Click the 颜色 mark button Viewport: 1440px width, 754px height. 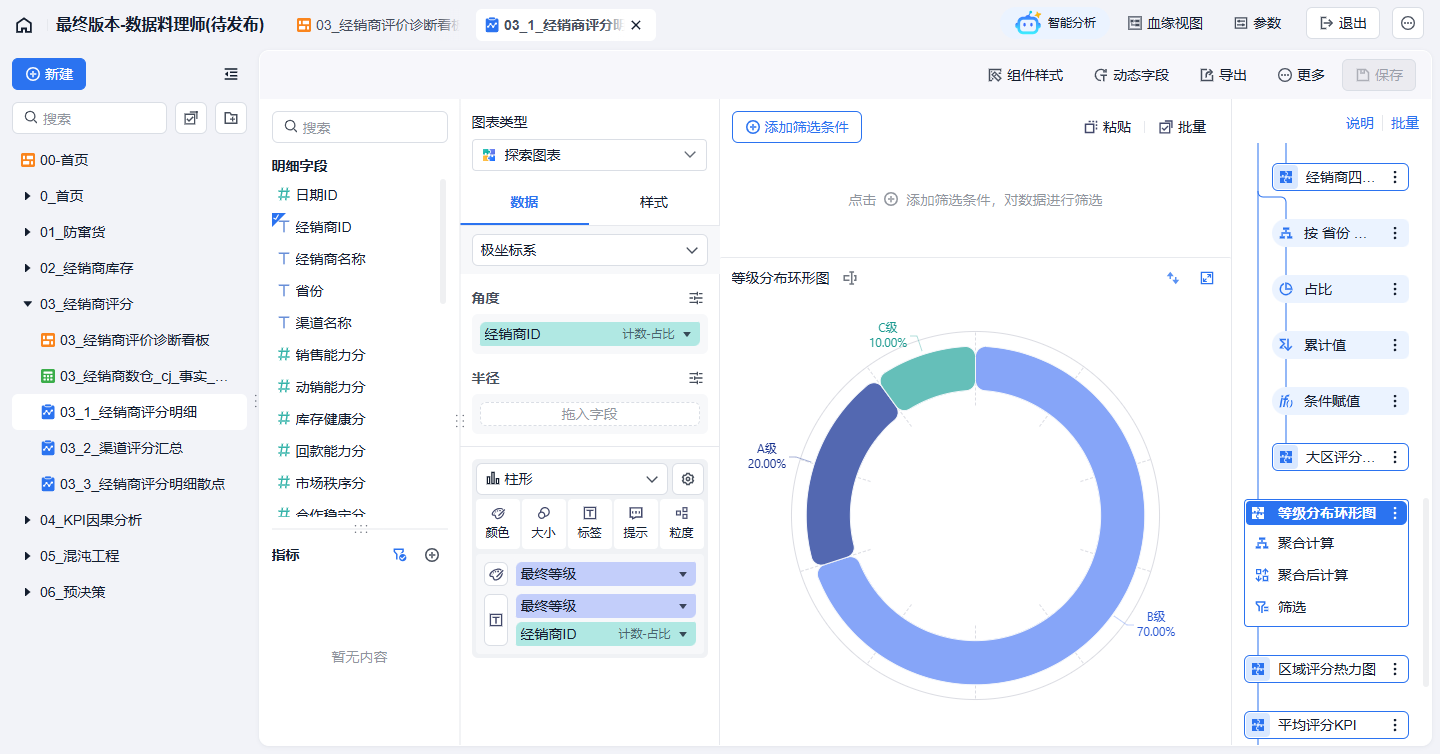coord(497,524)
